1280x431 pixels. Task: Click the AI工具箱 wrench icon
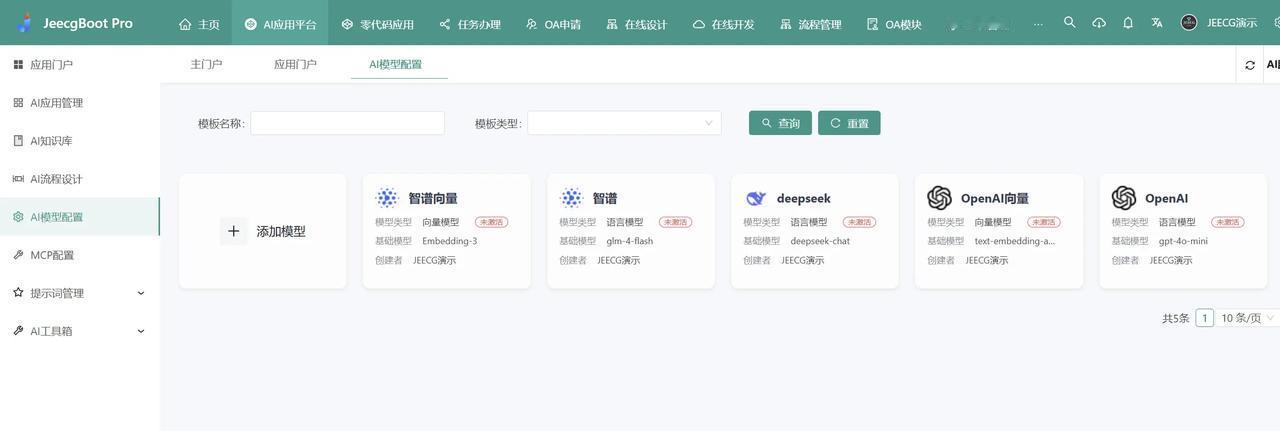pos(18,330)
